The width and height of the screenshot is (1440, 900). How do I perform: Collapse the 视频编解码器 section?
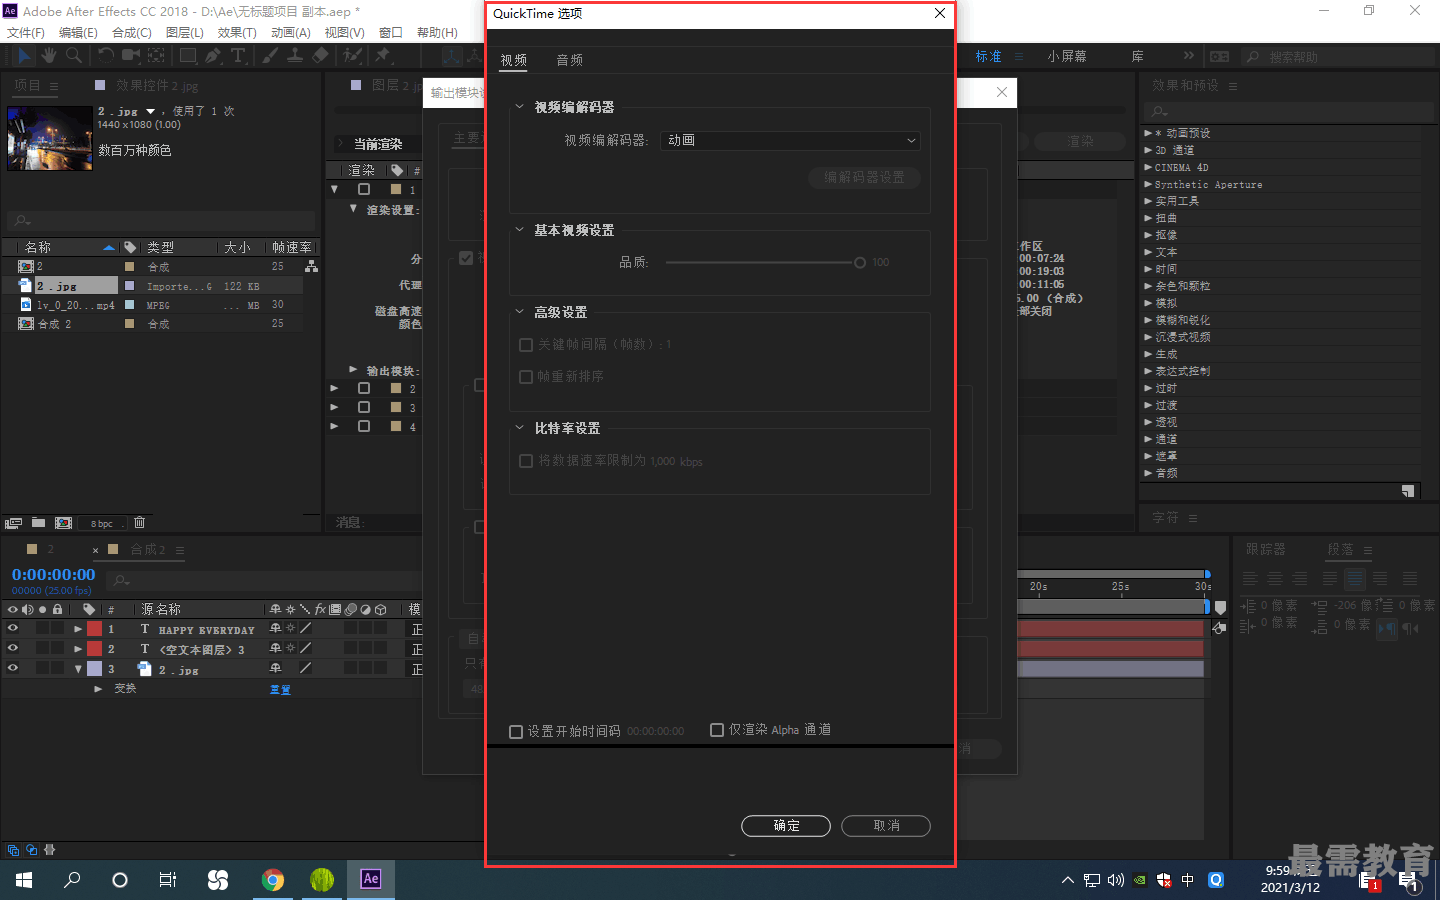point(519,107)
